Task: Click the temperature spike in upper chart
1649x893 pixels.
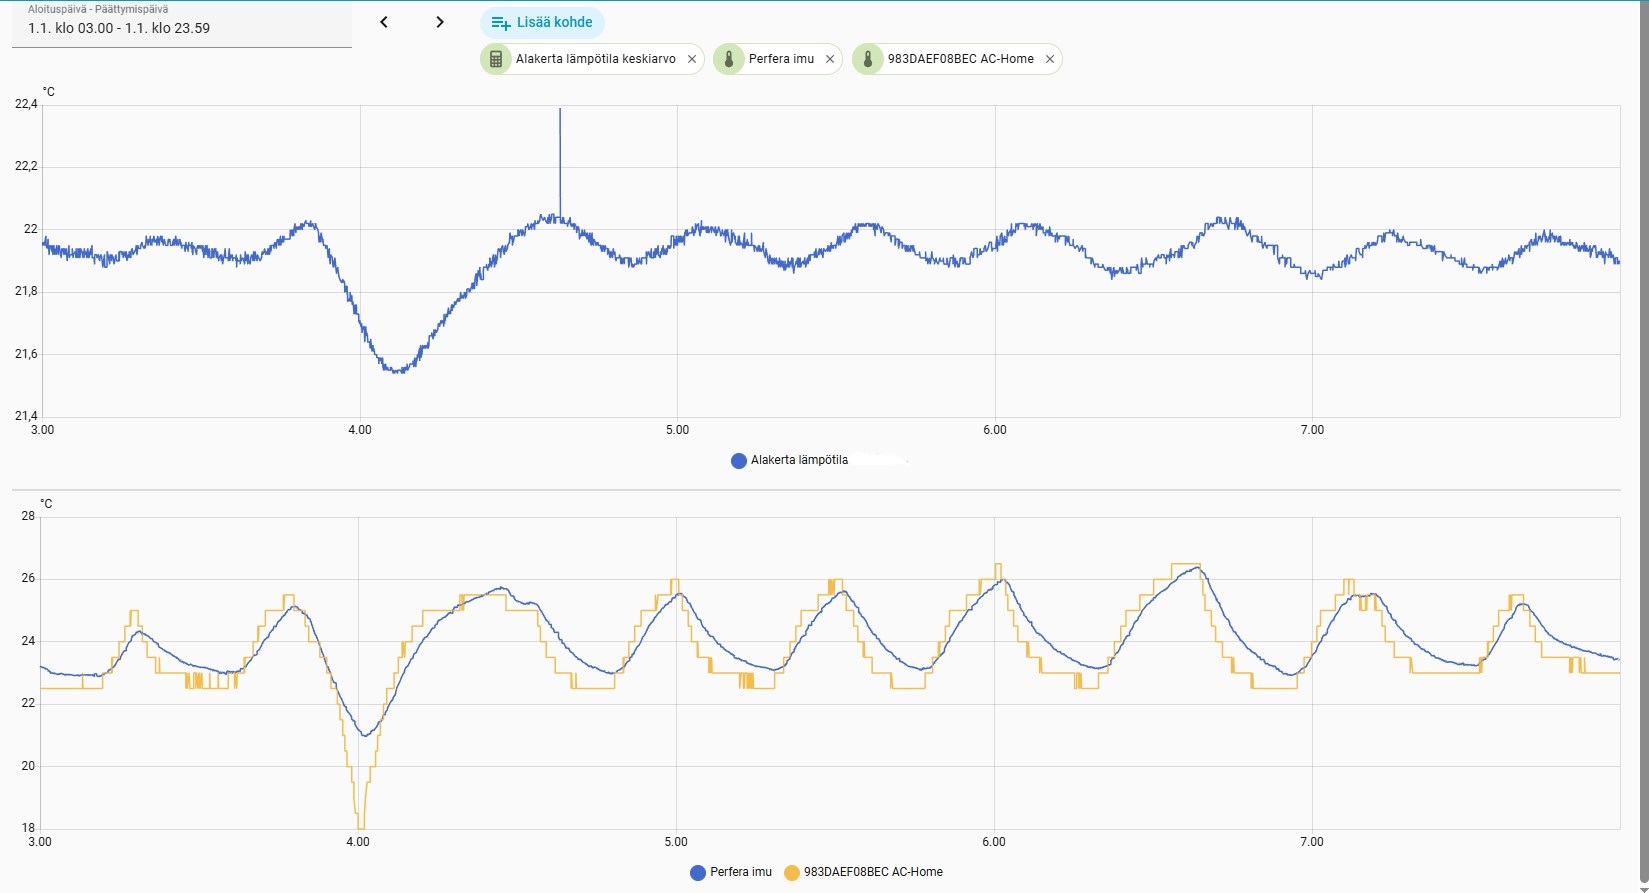Action: [560, 150]
